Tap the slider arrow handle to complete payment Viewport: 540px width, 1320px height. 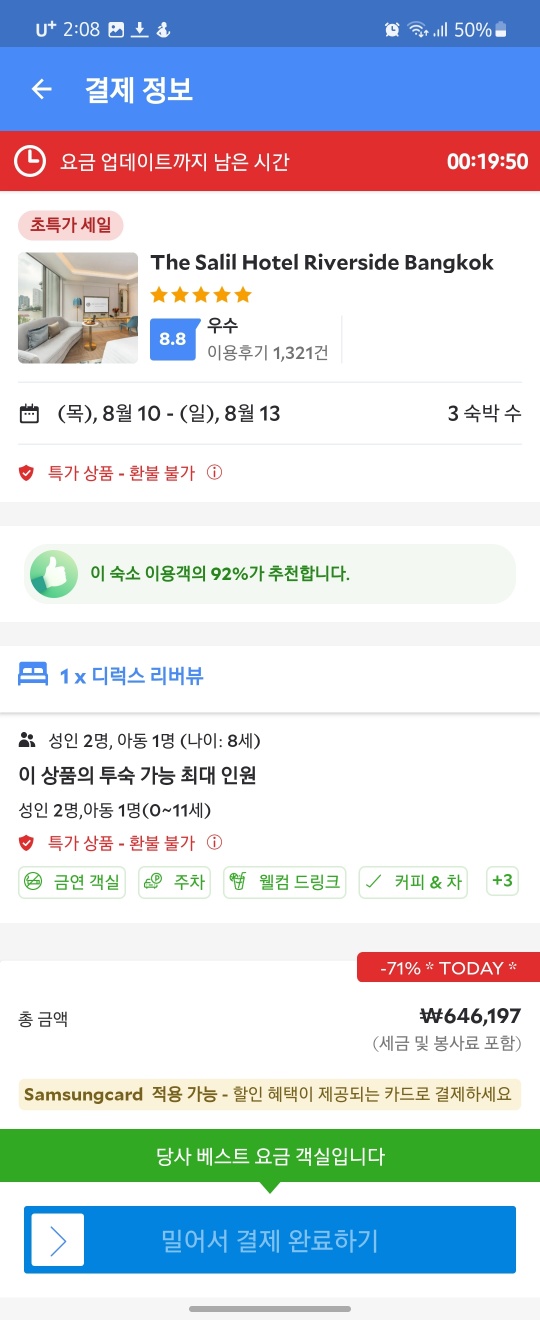pyautogui.click(x=58, y=1240)
